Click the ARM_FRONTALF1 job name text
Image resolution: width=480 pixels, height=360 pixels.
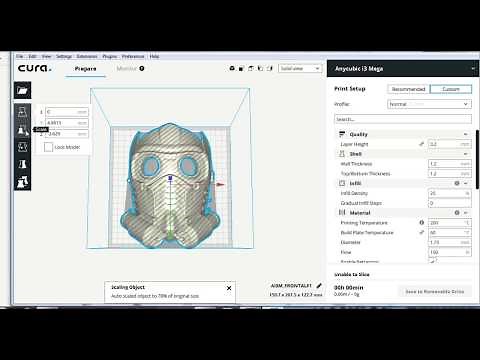[291, 286]
